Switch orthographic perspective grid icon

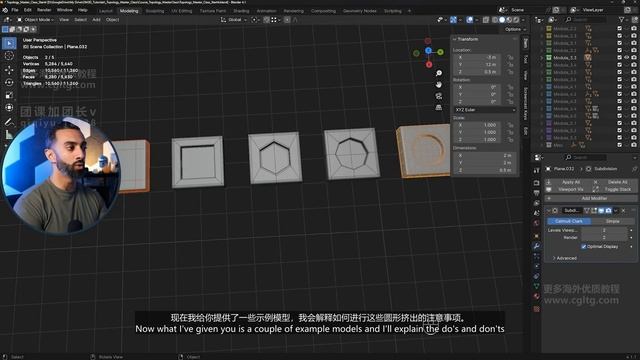point(439,107)
